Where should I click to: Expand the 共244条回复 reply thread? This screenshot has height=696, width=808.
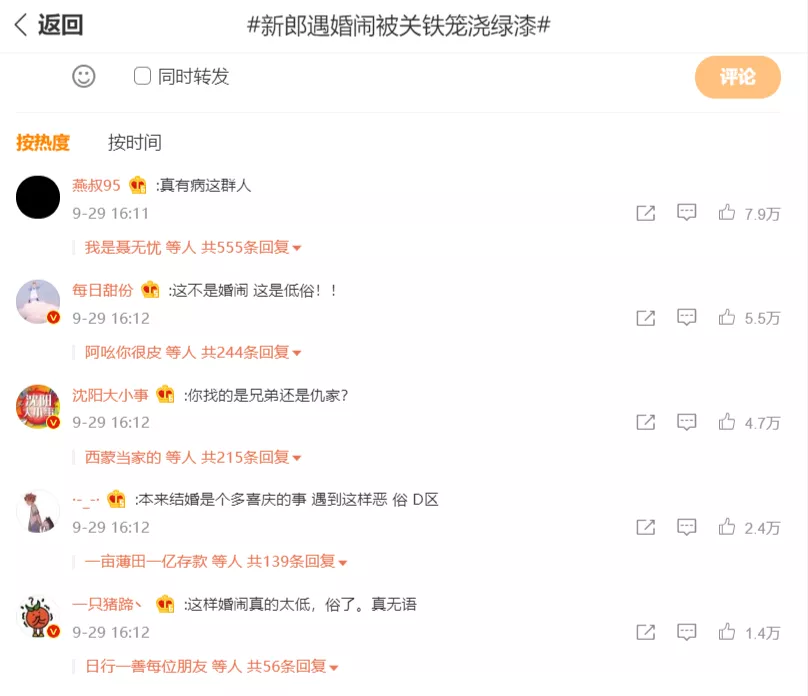coord(252,353)
